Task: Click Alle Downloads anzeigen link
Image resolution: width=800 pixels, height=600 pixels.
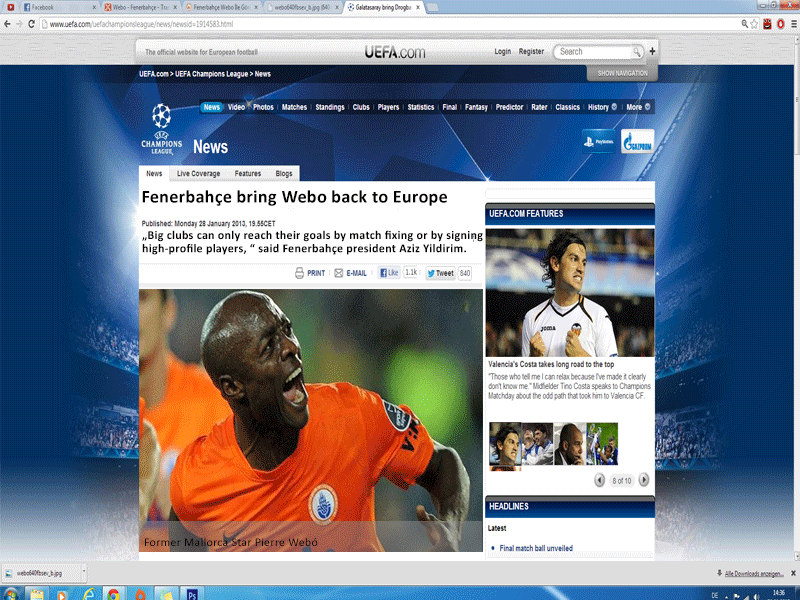Action: 754,573
